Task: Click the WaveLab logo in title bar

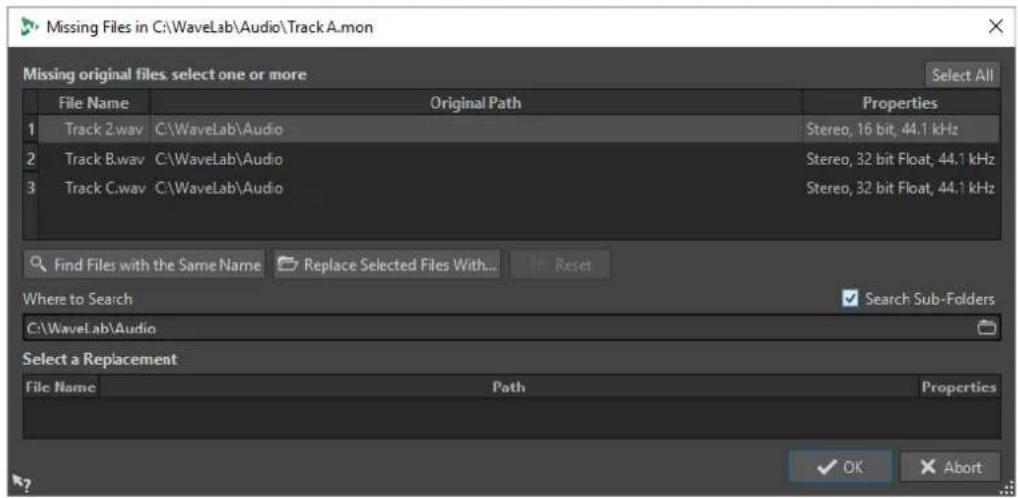Action: (28, 27)
